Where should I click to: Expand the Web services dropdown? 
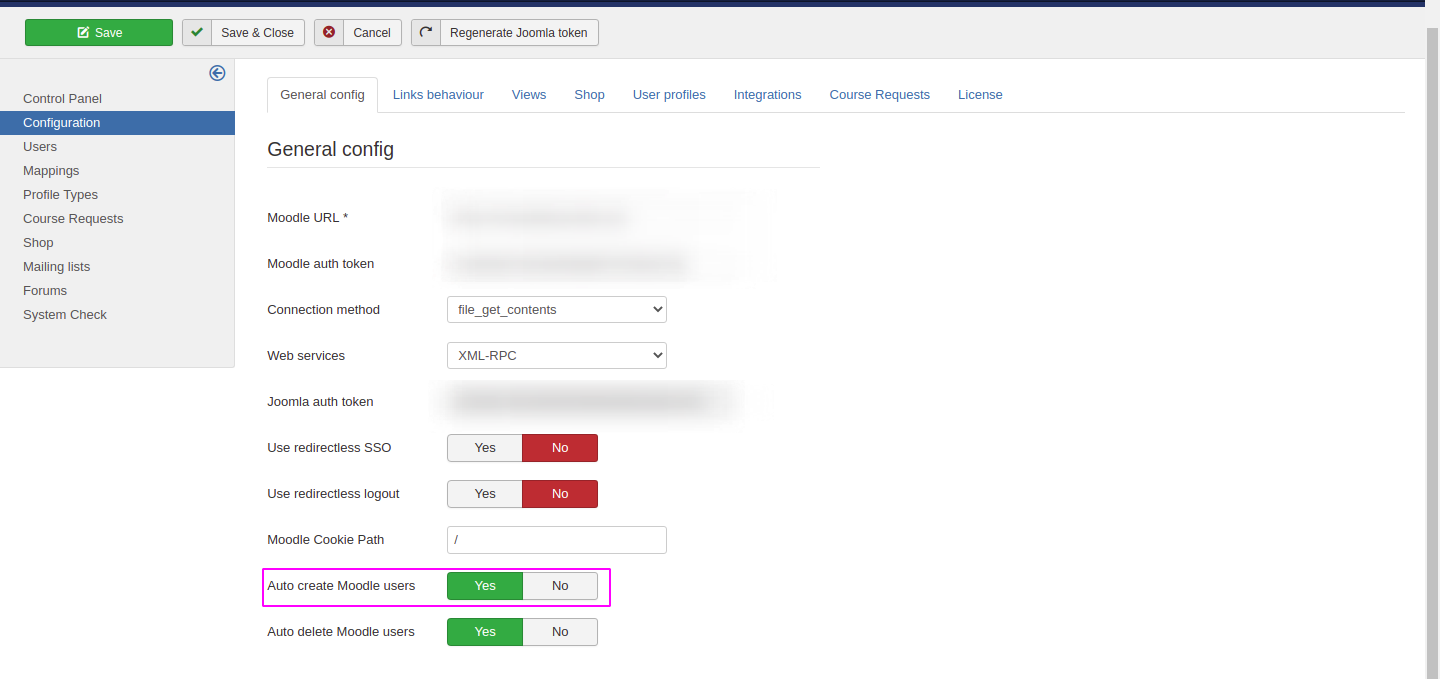(556, 356)
